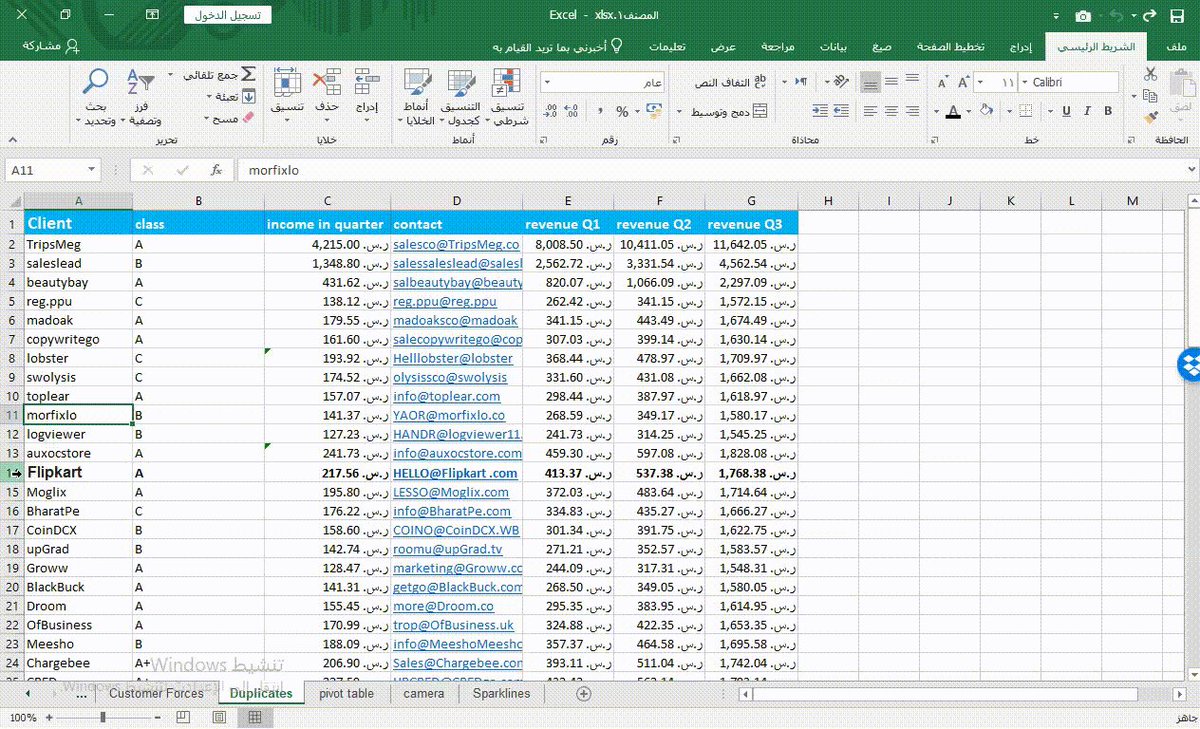Open Cell Styles (أنماط الخلايا)

(x=416, y=98)
